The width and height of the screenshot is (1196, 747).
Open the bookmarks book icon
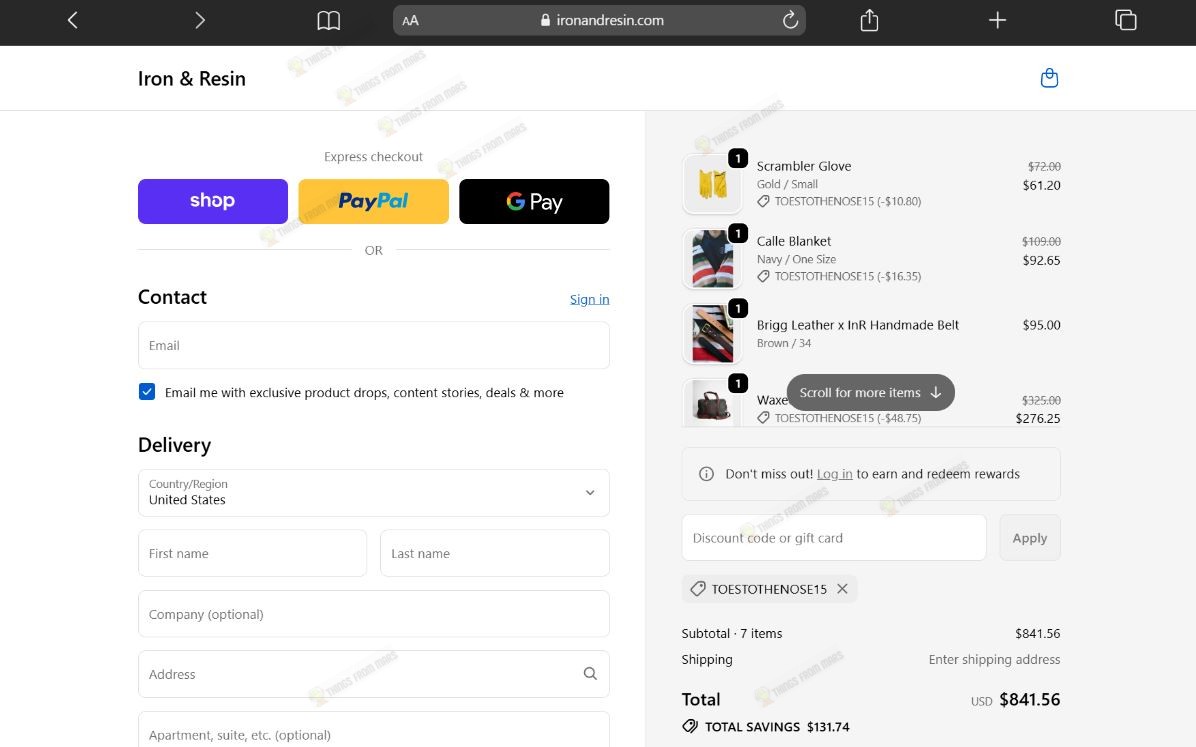(x=329, y=21)
